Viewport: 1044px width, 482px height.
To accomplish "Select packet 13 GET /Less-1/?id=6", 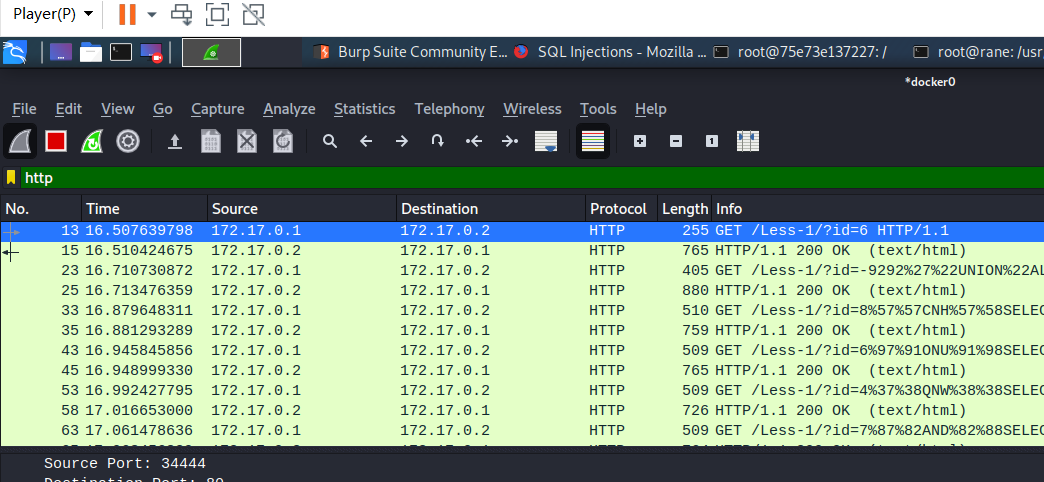I will 522,231.
